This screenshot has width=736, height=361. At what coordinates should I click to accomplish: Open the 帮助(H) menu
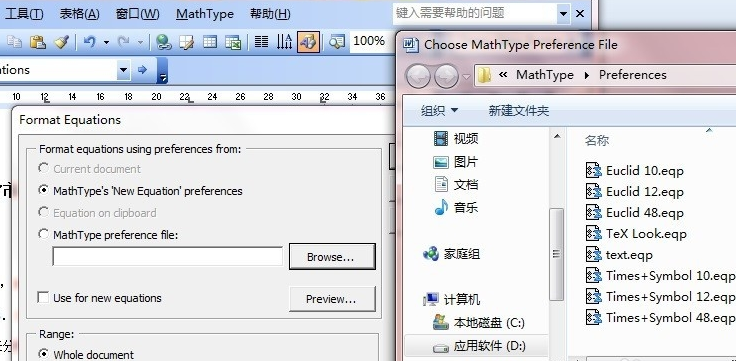coord(270,14)
